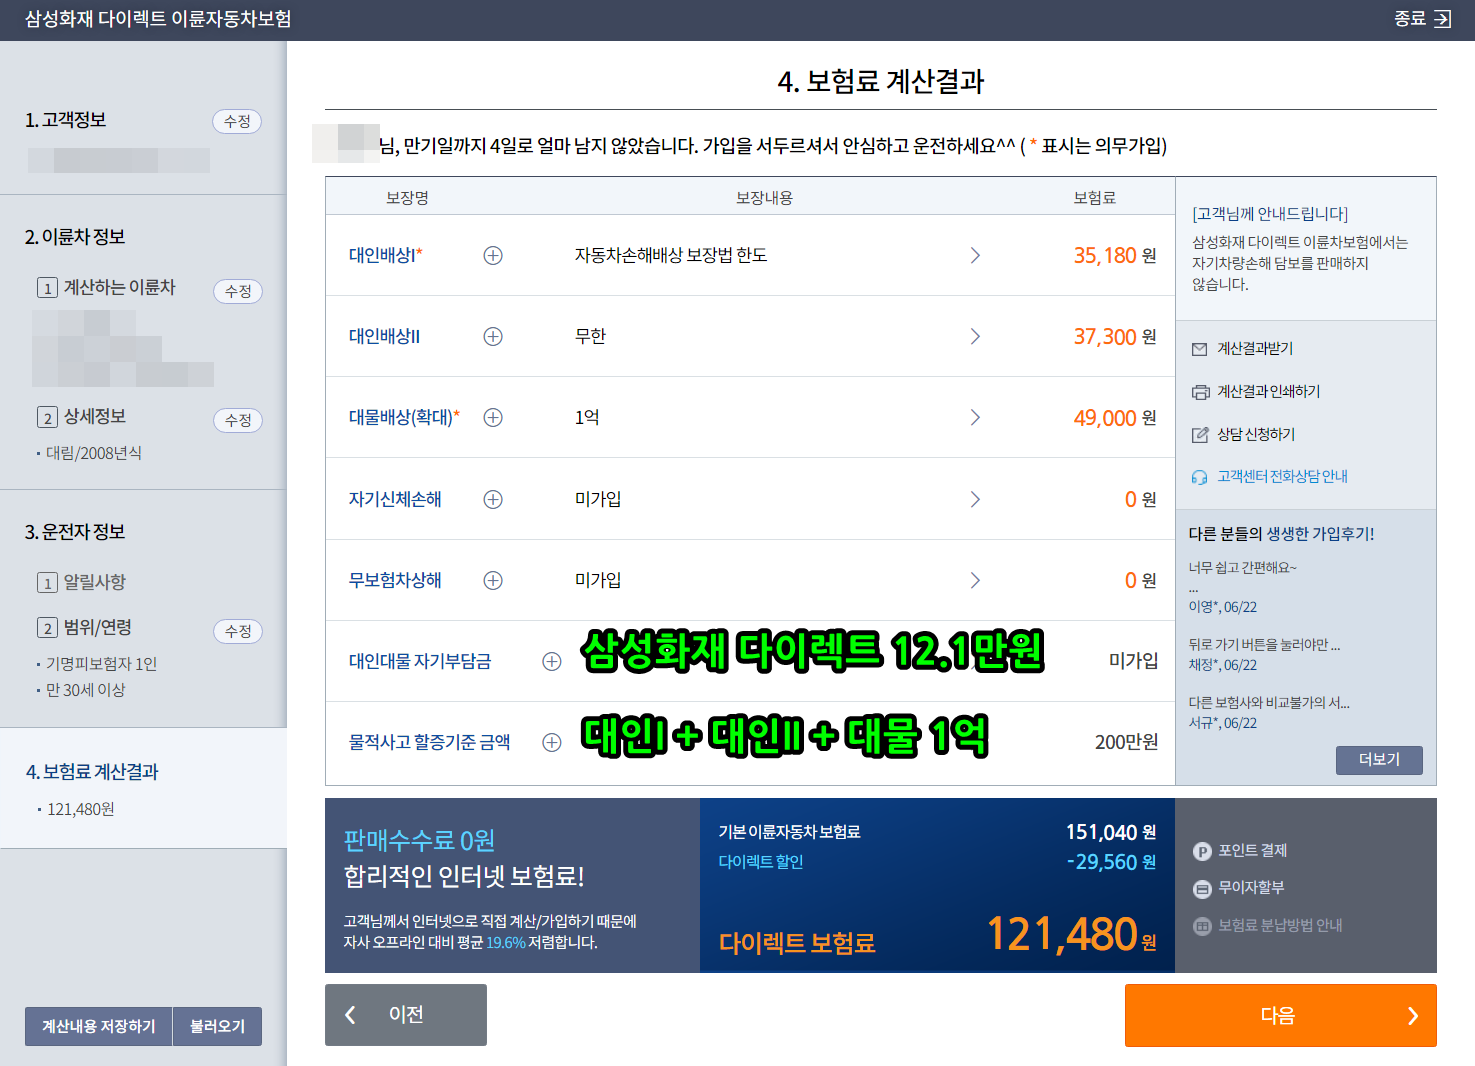Expand 무보험차상해 plus icon

coord(493,580)
